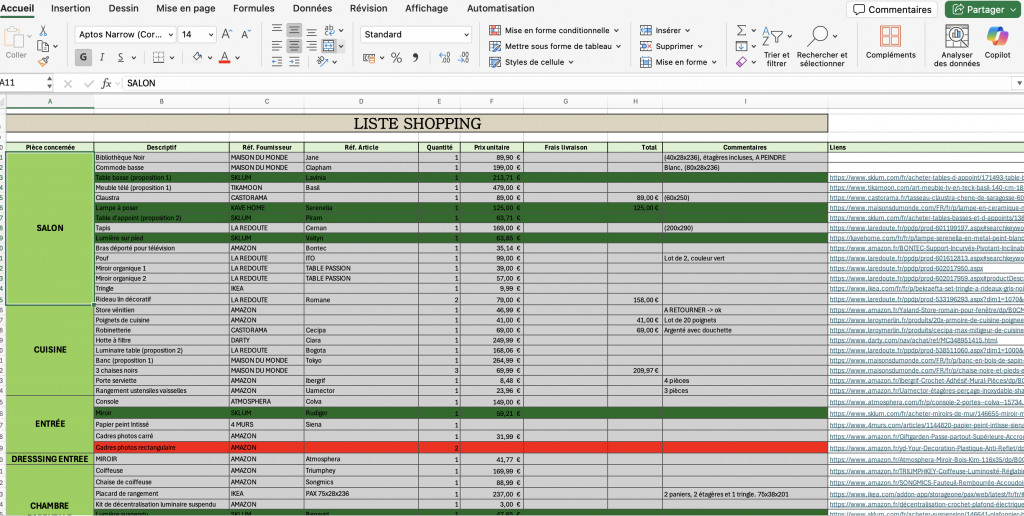Open the Mise en page tab

(185, 8)
